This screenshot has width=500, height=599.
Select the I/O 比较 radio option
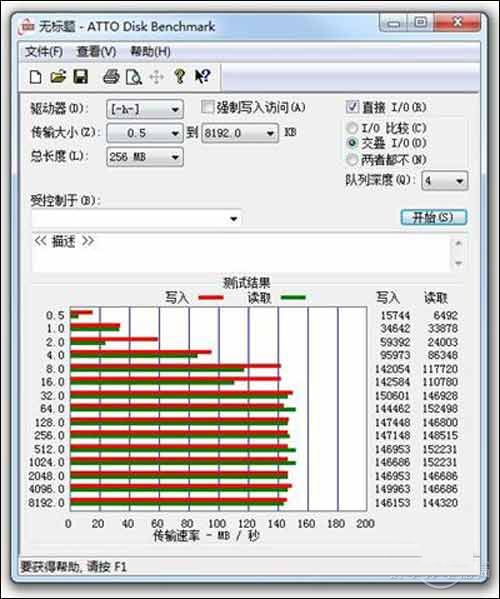pyautogui.click(x=352, y=128)
